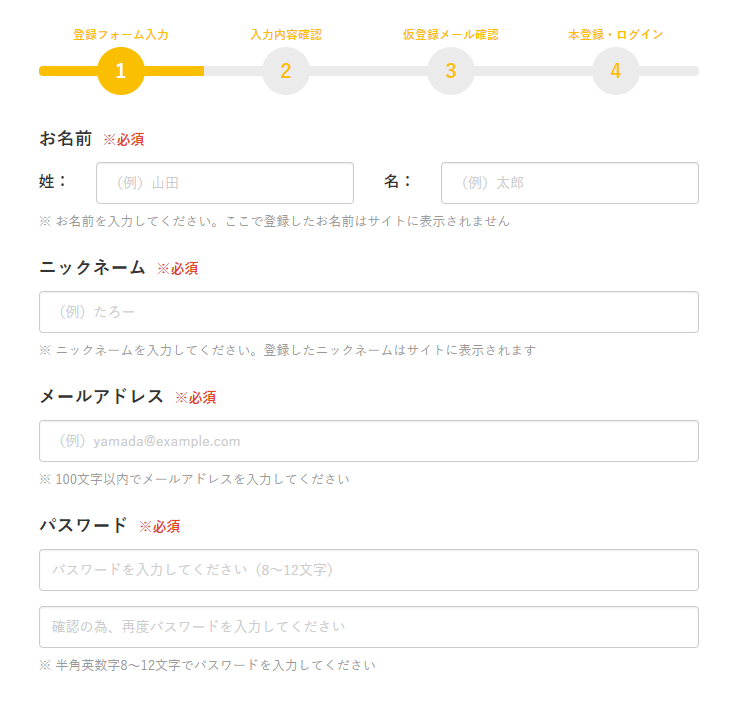Click the メールアドレス section heading
Screen dimensions: 737x701
(x=101, y=396)
